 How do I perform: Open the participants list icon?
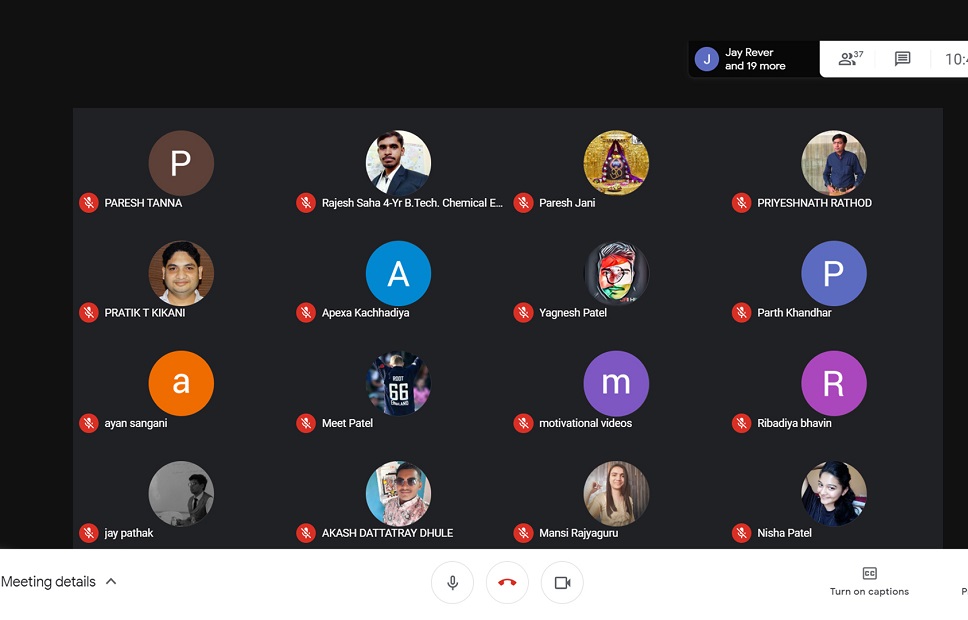click(850, 59)
